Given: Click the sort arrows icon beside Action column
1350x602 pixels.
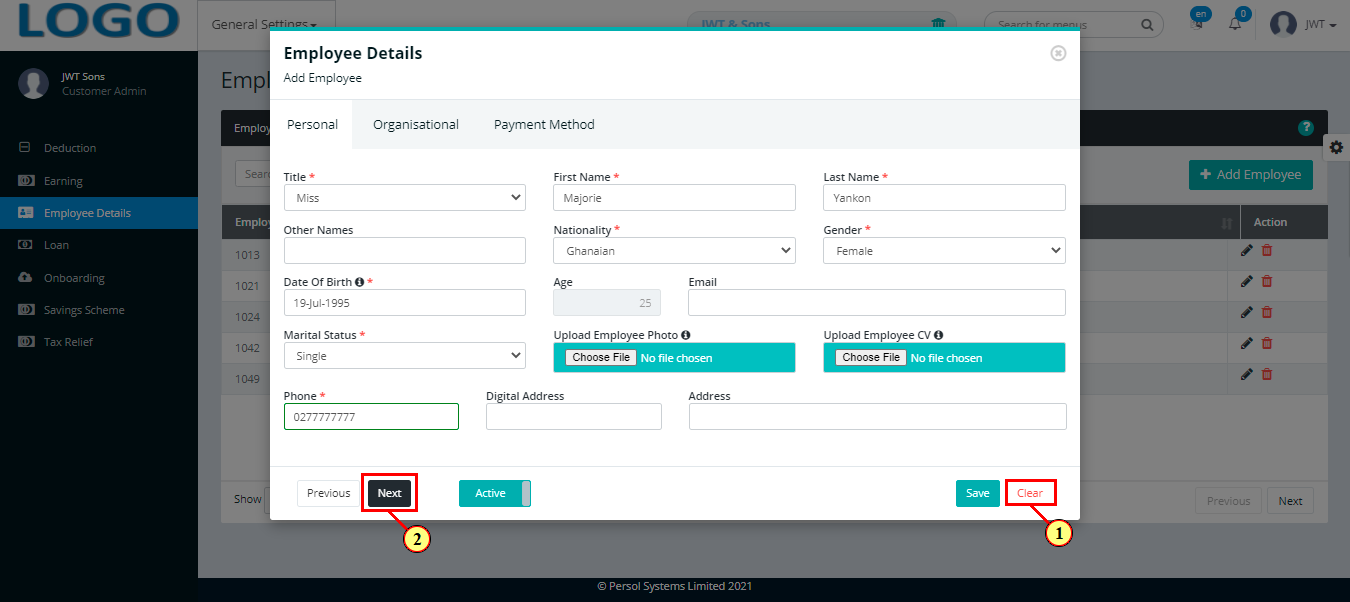Looking at the screenshot, I should click(x=1227, y=223).
